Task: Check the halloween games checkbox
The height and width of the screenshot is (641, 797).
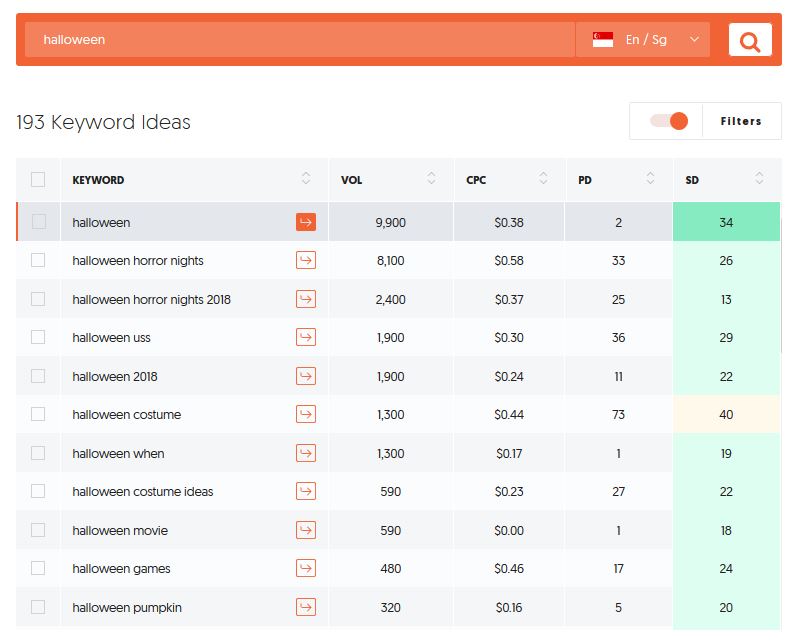Action: point(38,568)
